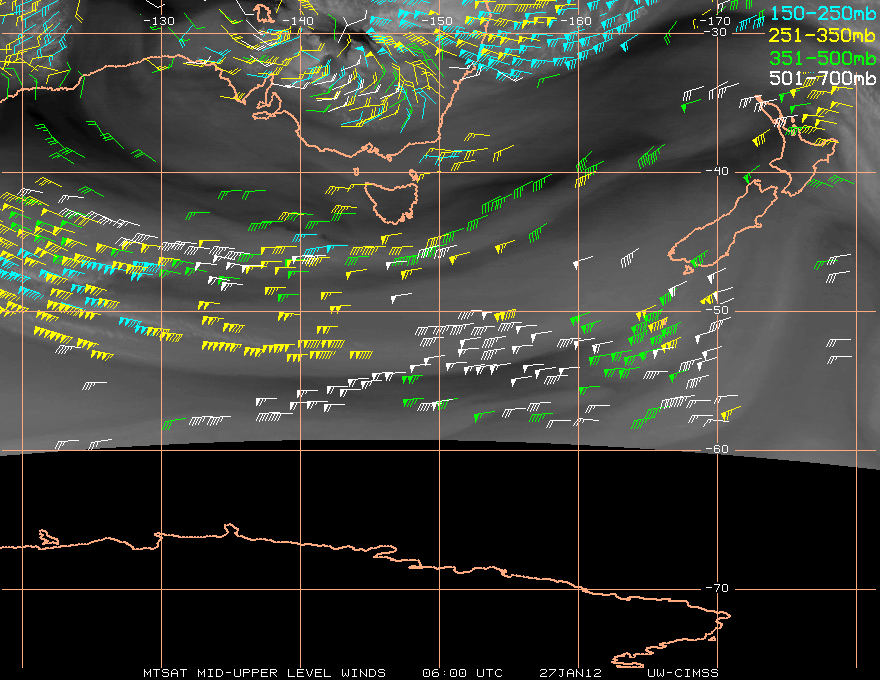Click the -160 longitude label
This screenshot has width=880, height=680.
[x=577, y=21]
